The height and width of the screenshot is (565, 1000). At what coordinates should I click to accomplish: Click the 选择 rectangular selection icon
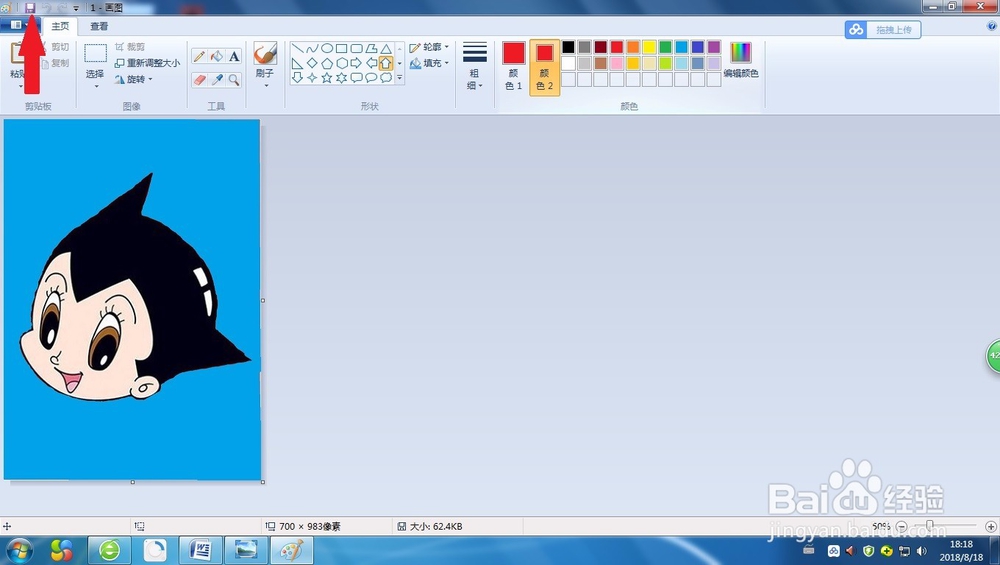[96, 54]
